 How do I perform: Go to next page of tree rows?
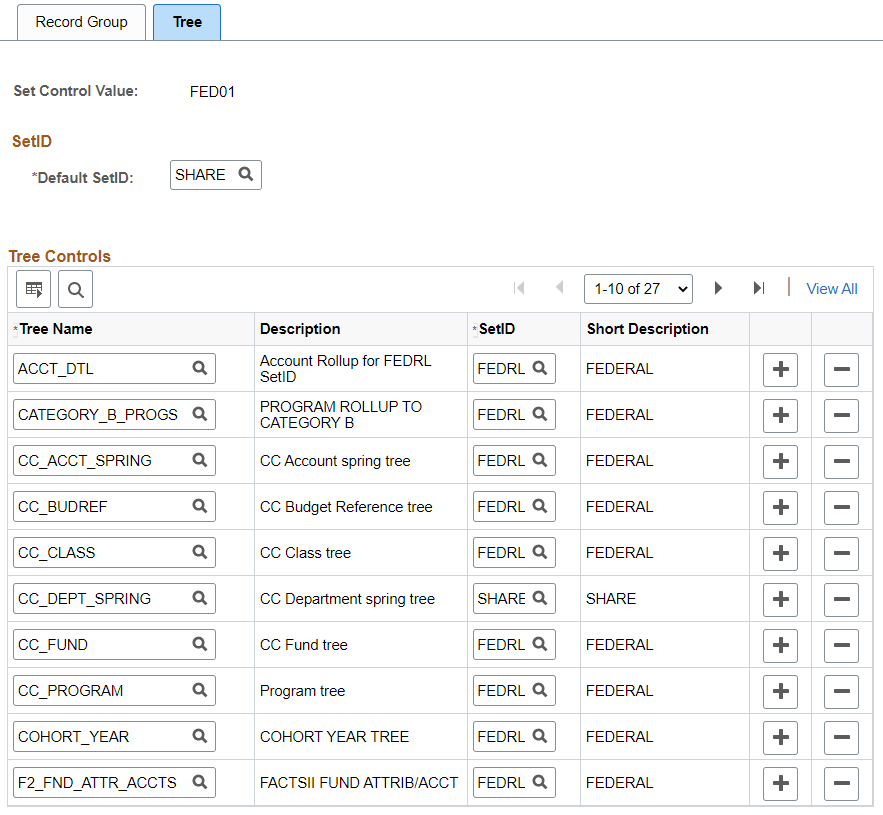[x=718, y=288]
